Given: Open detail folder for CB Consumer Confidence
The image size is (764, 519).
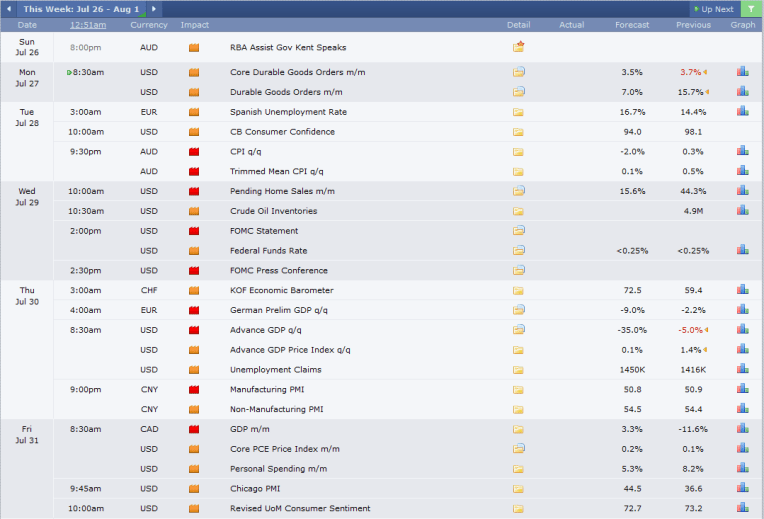Looking at the screenshot, I should (x=518, y=132).
